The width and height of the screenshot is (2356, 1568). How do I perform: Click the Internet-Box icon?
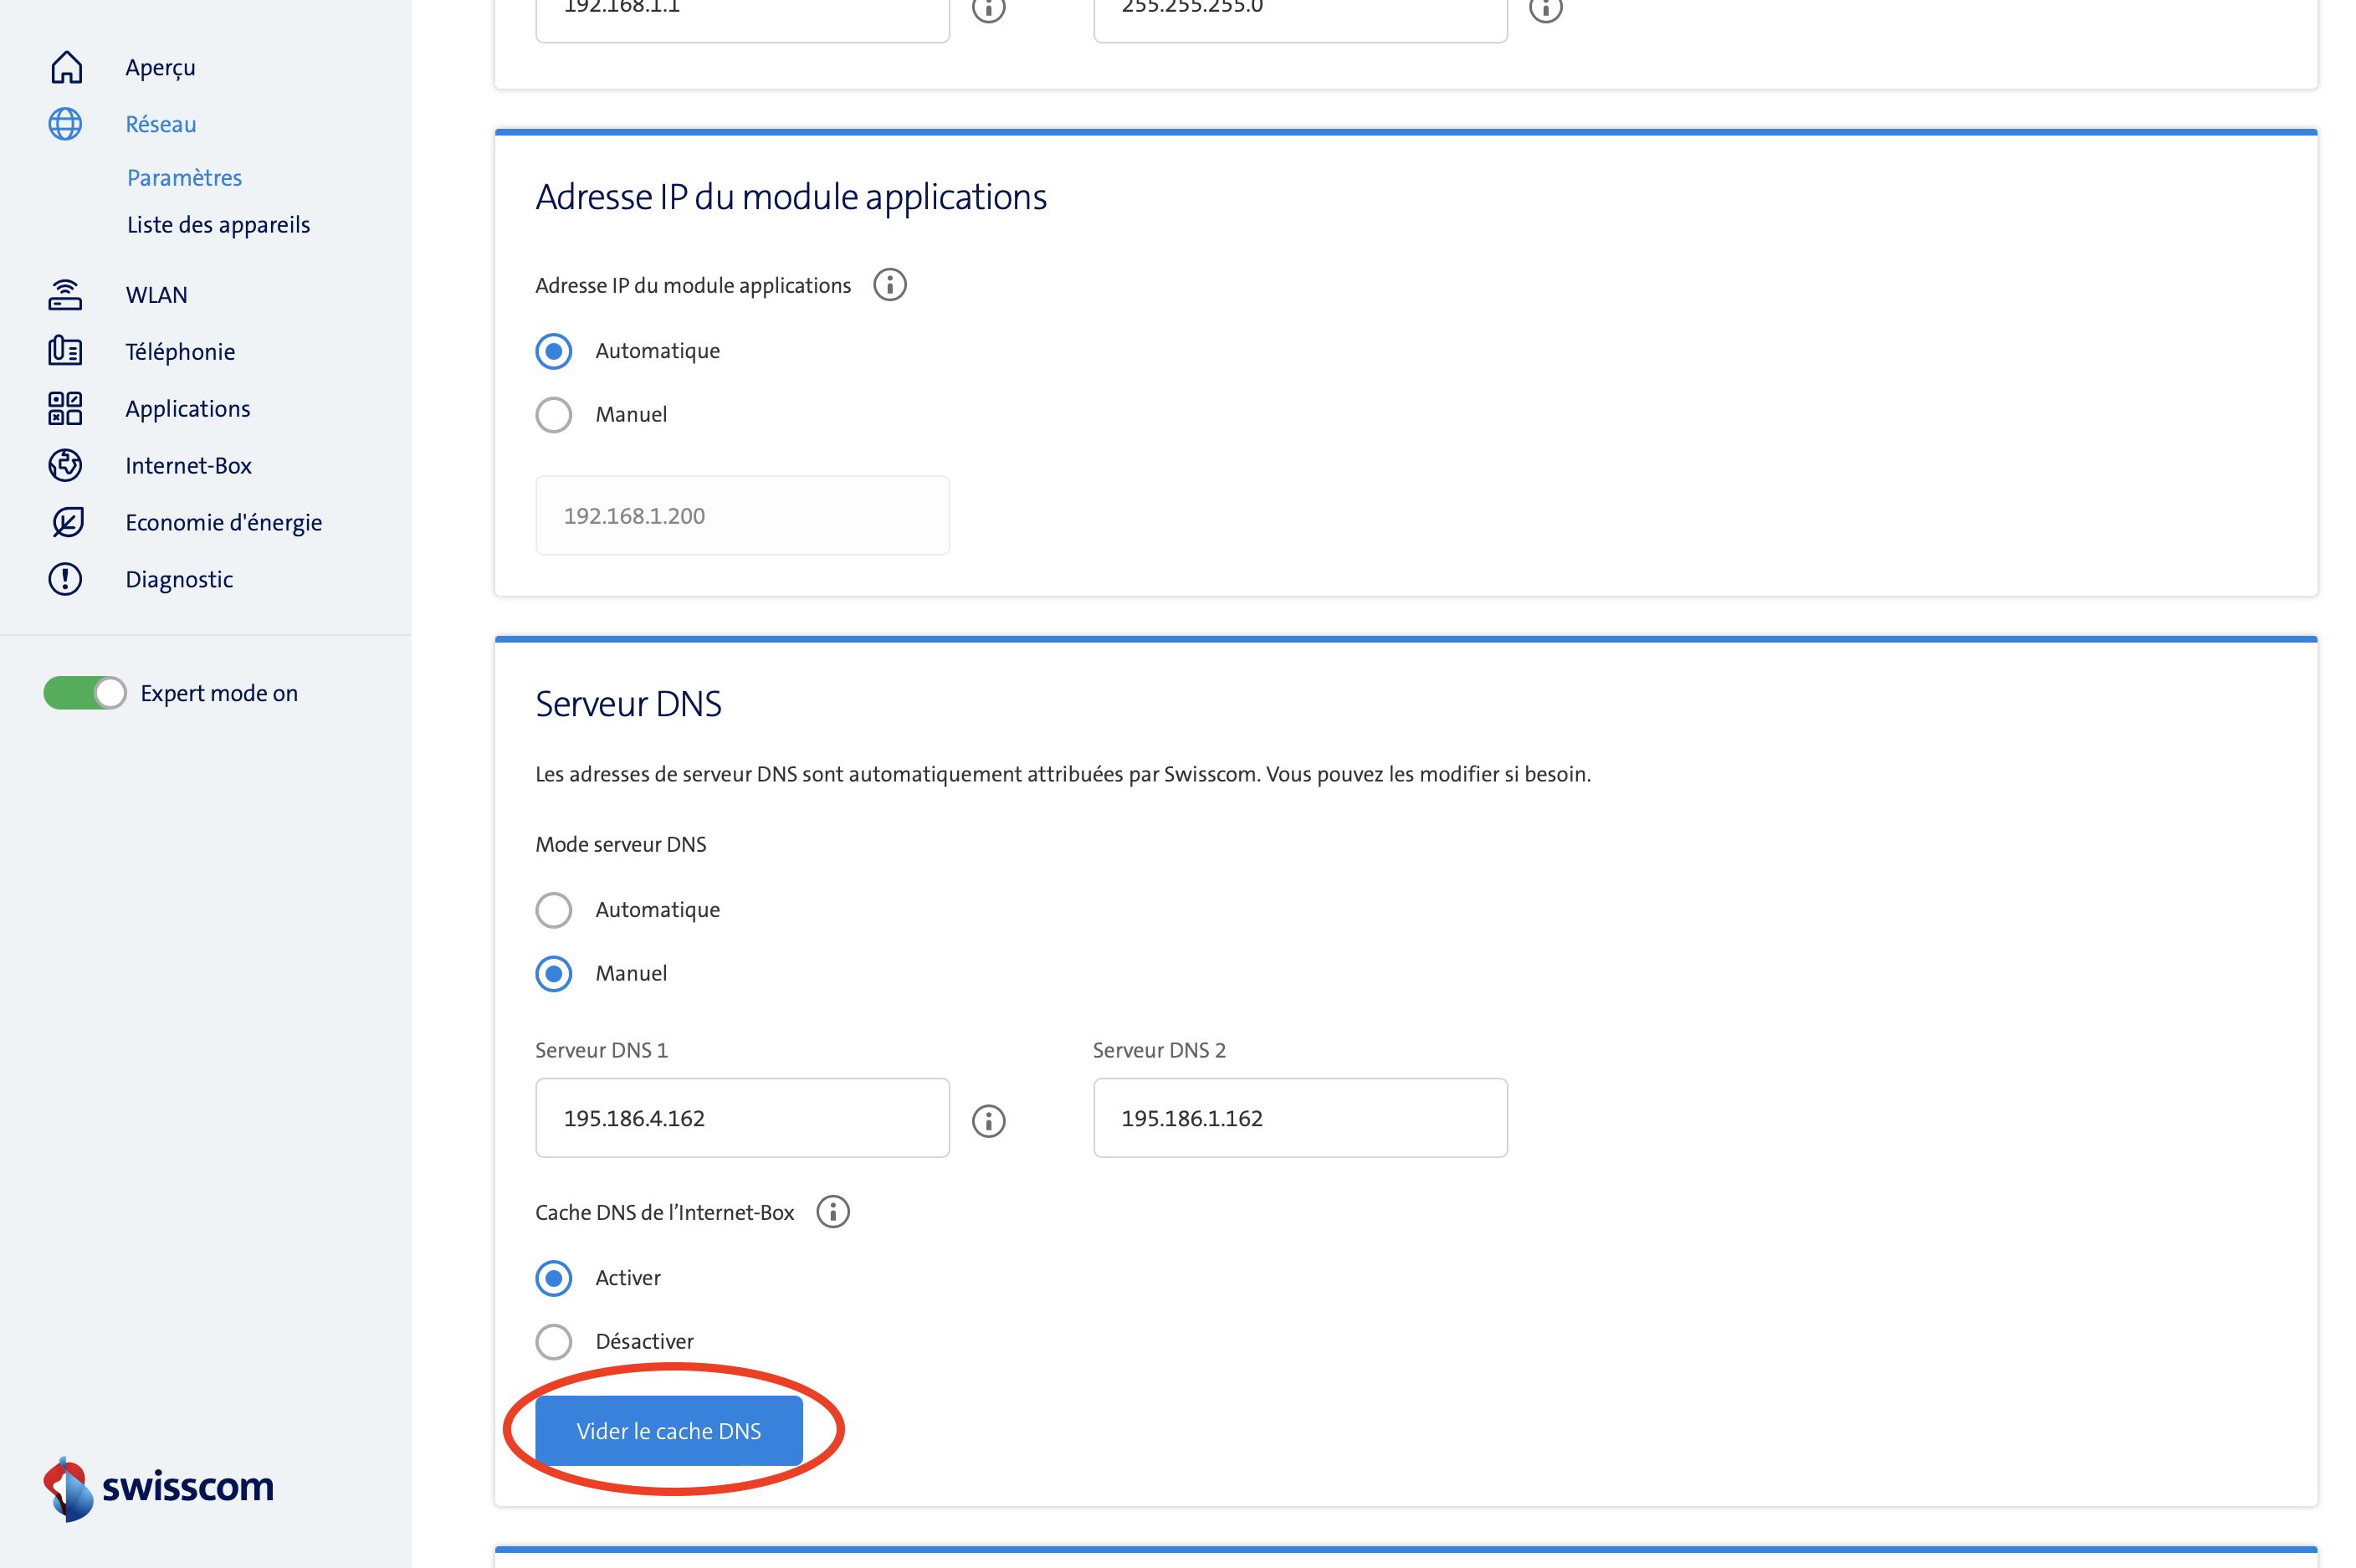(x=66, y=465)
